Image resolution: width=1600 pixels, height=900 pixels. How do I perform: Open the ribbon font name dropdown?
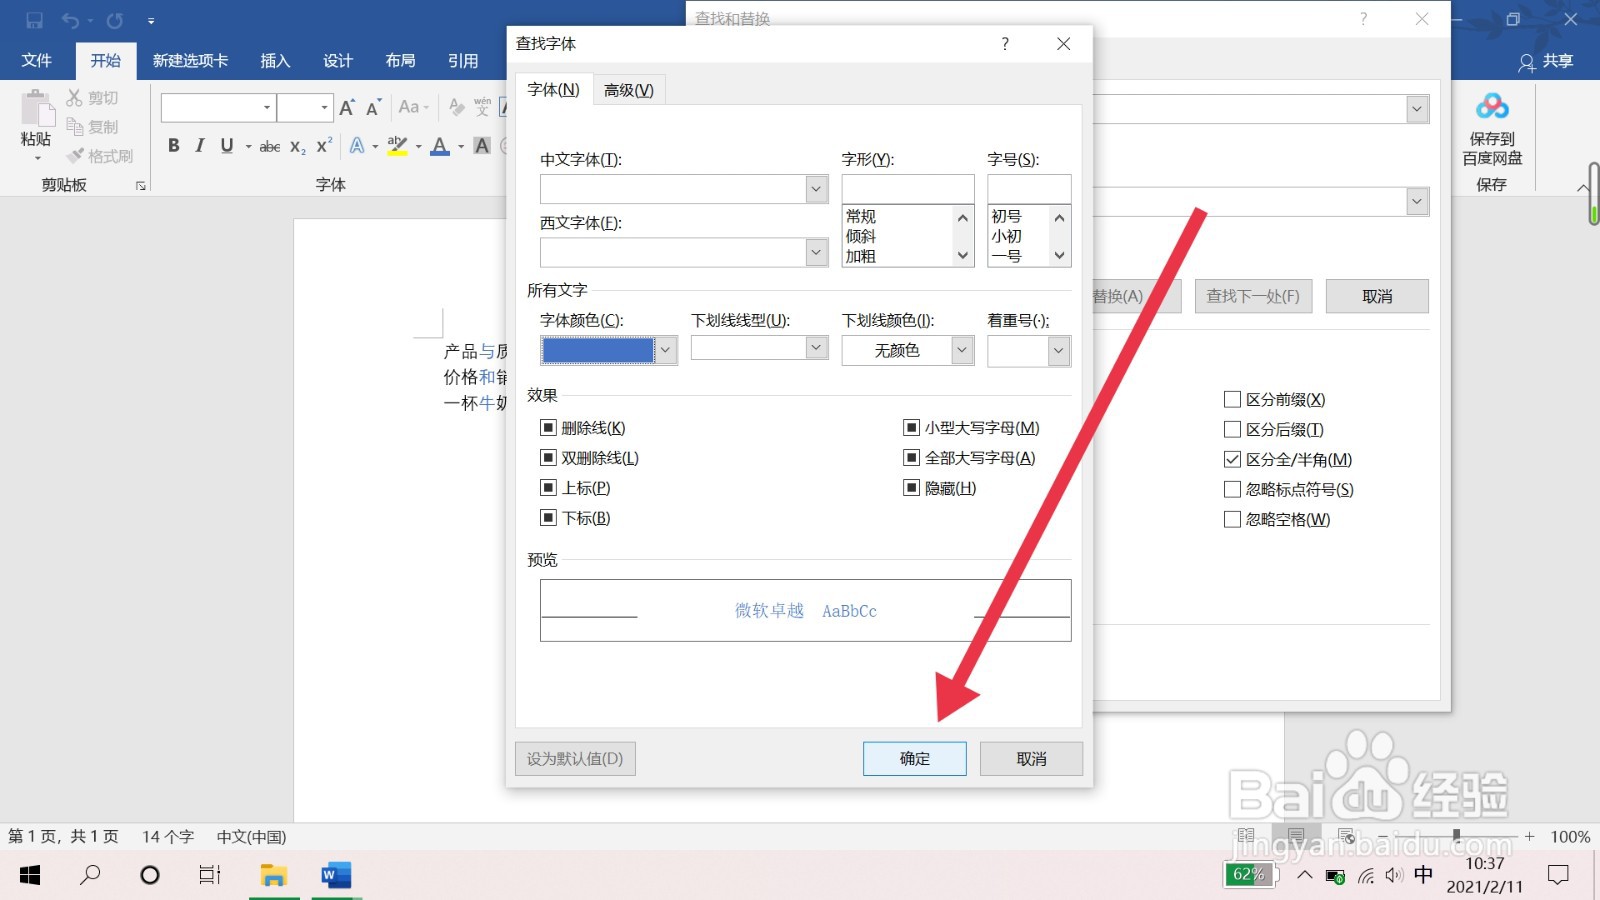click(267, 107)
